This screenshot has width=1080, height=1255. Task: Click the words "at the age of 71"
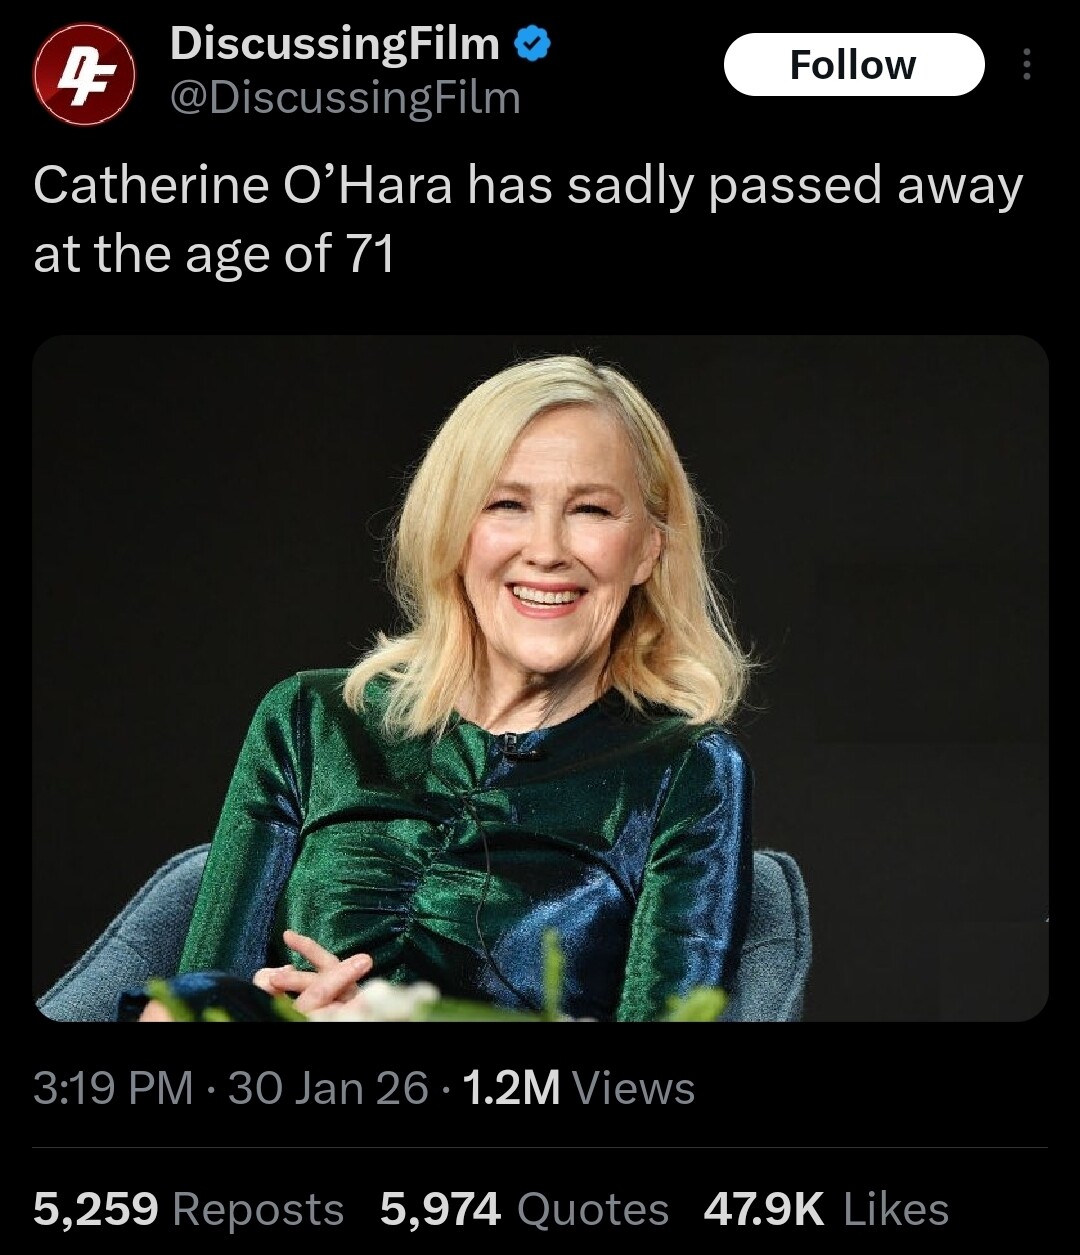coord(213,255)
